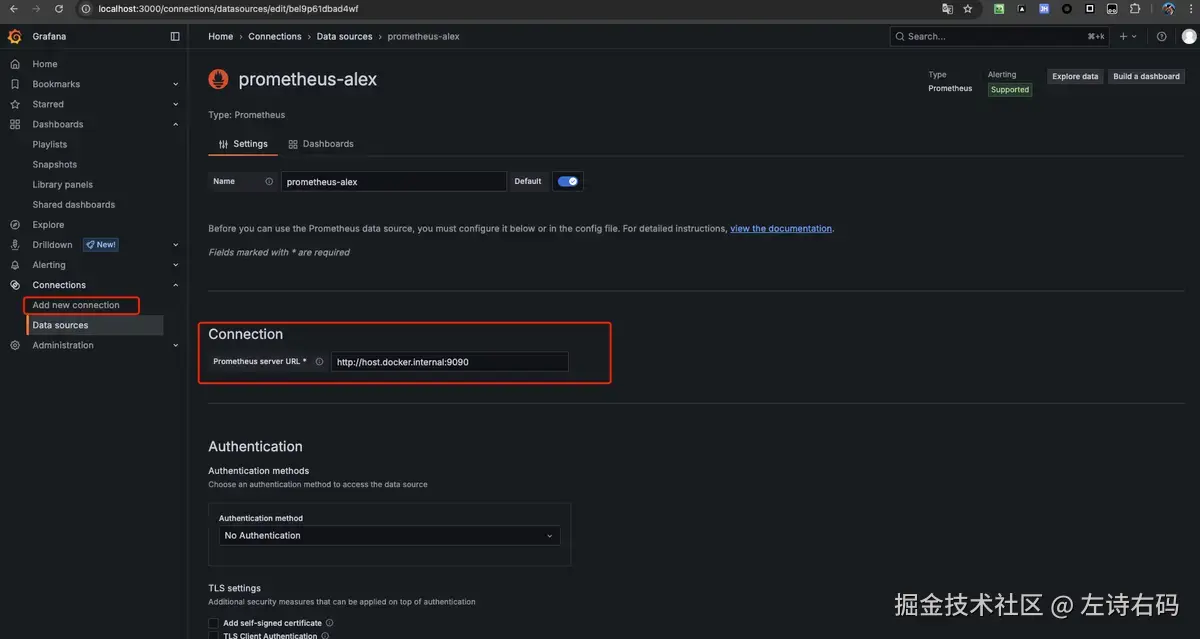Viewport: 1200px width, 639px height.
Task: Click the green face browser extension icon
Action: pyautogui.click(x=999, y=9)
